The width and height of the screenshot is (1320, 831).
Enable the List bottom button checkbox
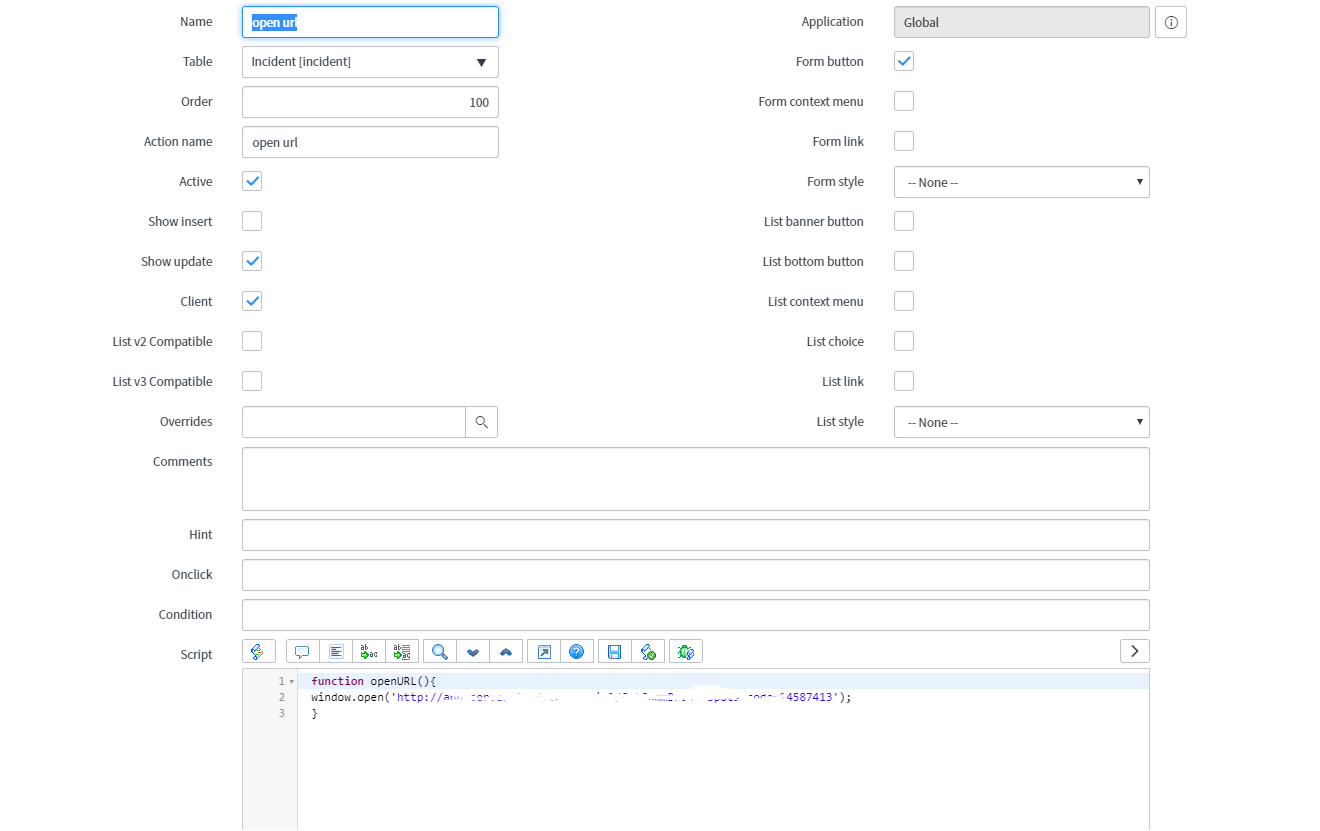904,262
